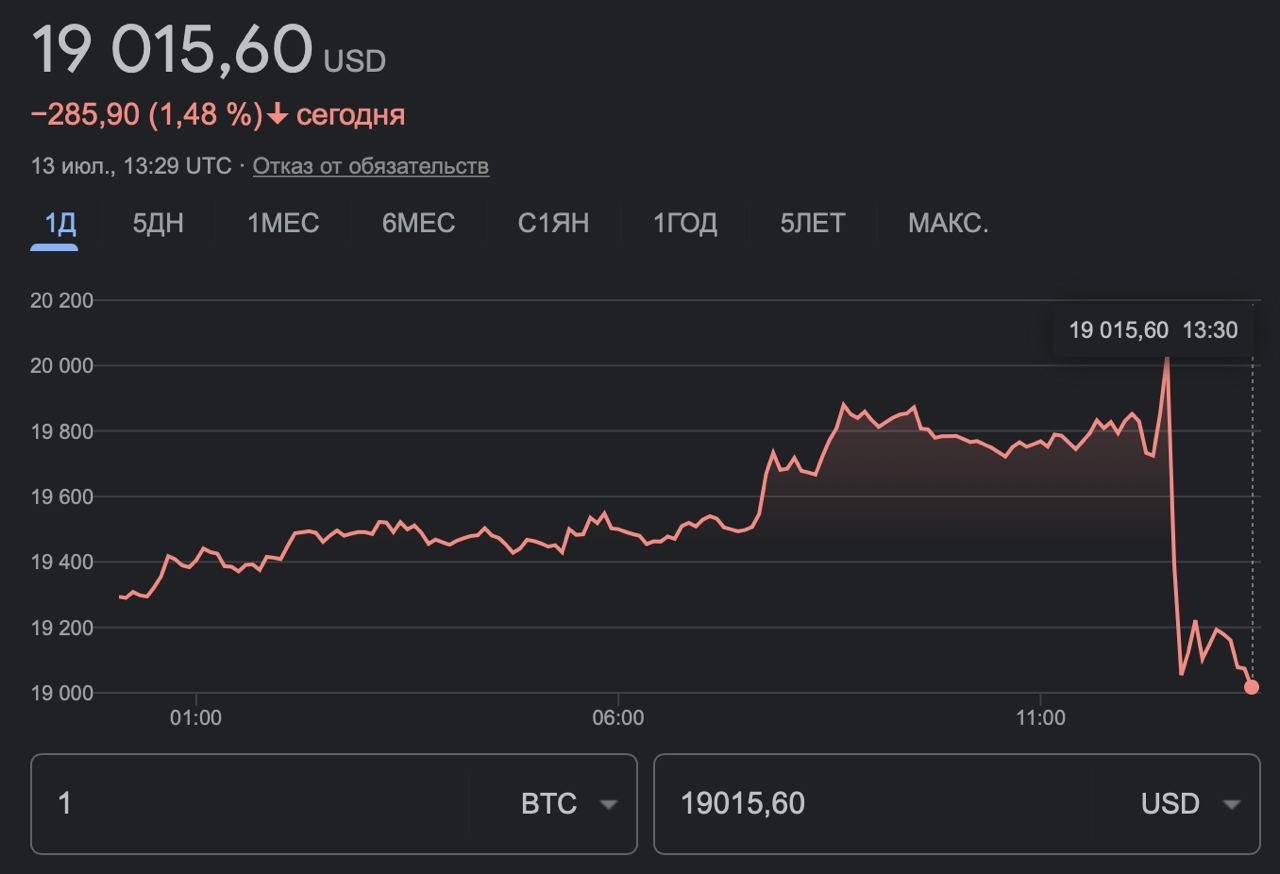Click the сегодня label

[351, 115]
